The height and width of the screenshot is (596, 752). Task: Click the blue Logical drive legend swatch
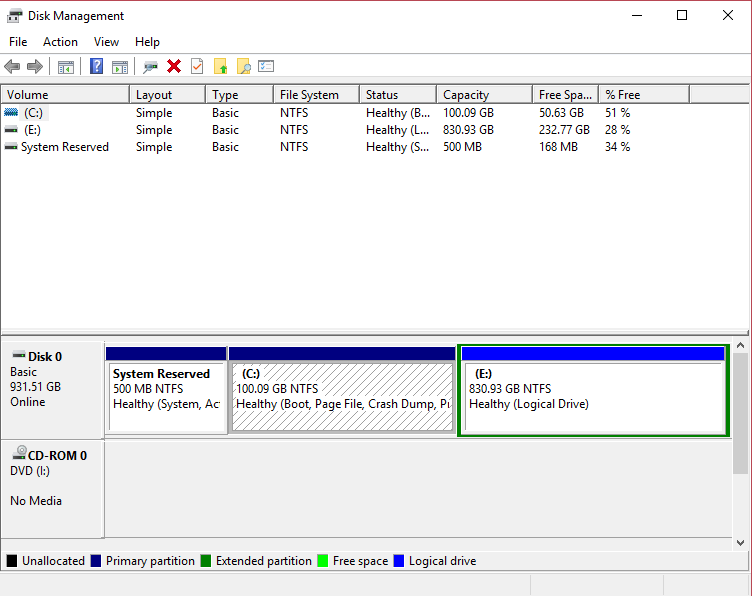[x=399, y=561]
